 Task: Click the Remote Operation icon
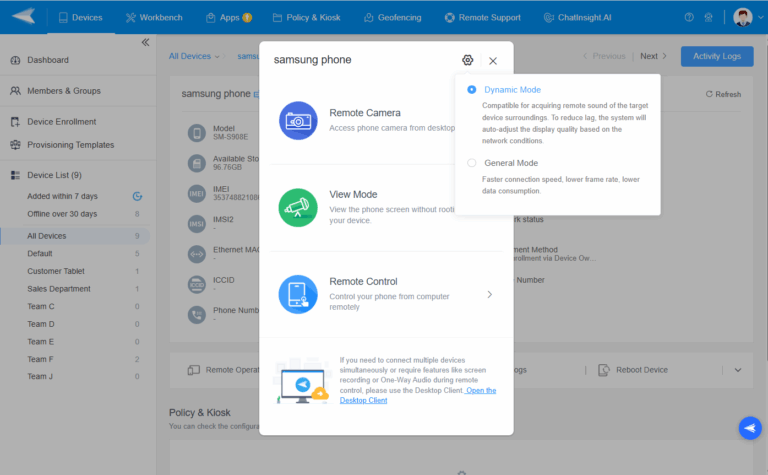coord(193,370)
